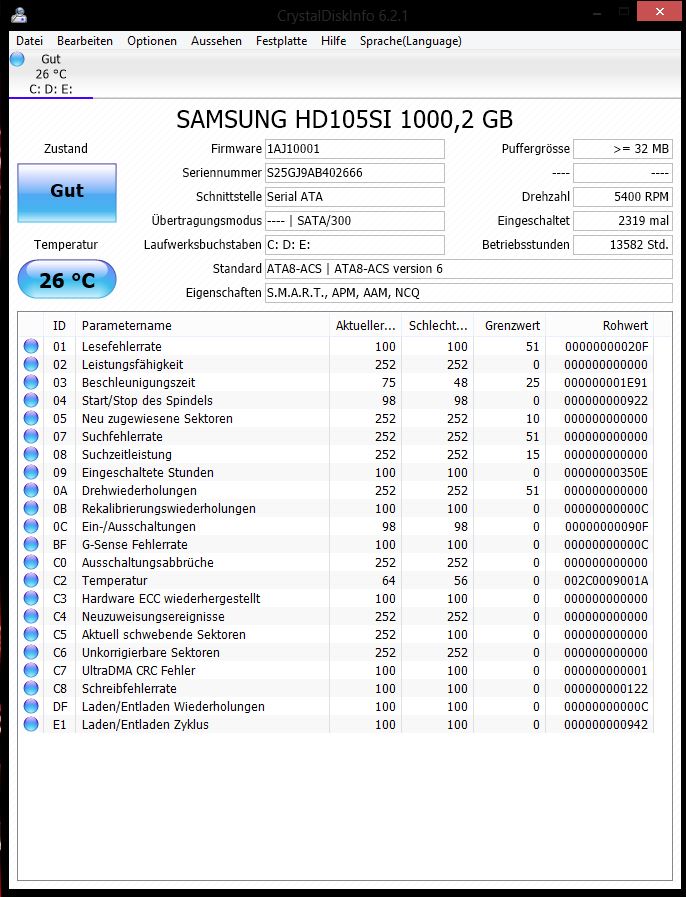Click status orb of G-Sense Fehlerrate row
Screen dimensions: 686x897
coord(31,545)
